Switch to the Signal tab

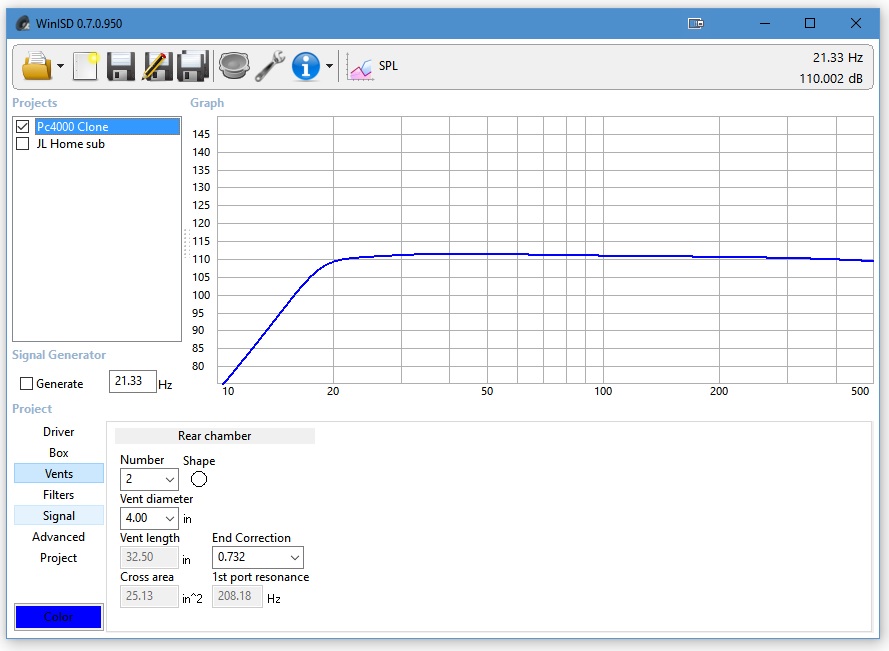click(59, 515)
